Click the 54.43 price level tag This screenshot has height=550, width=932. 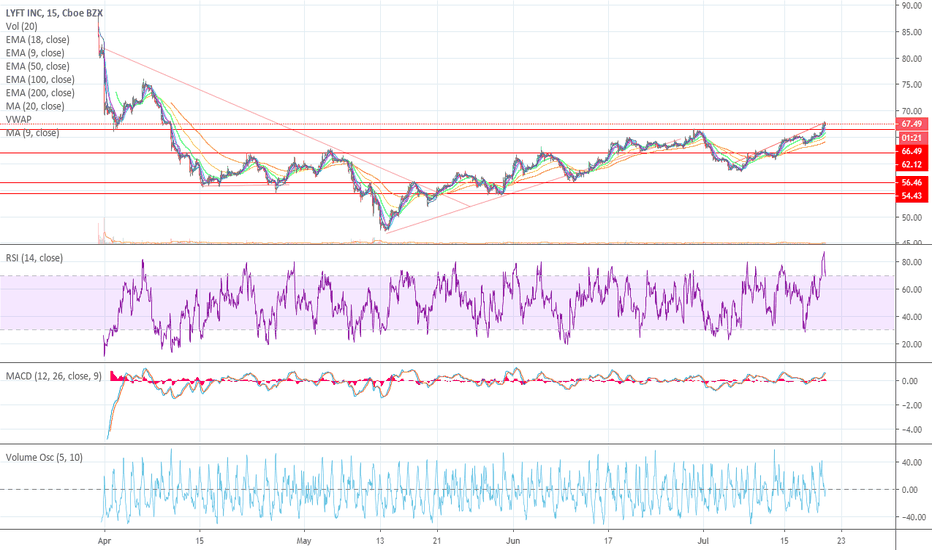pyautogui.click(x=911, y=196)
